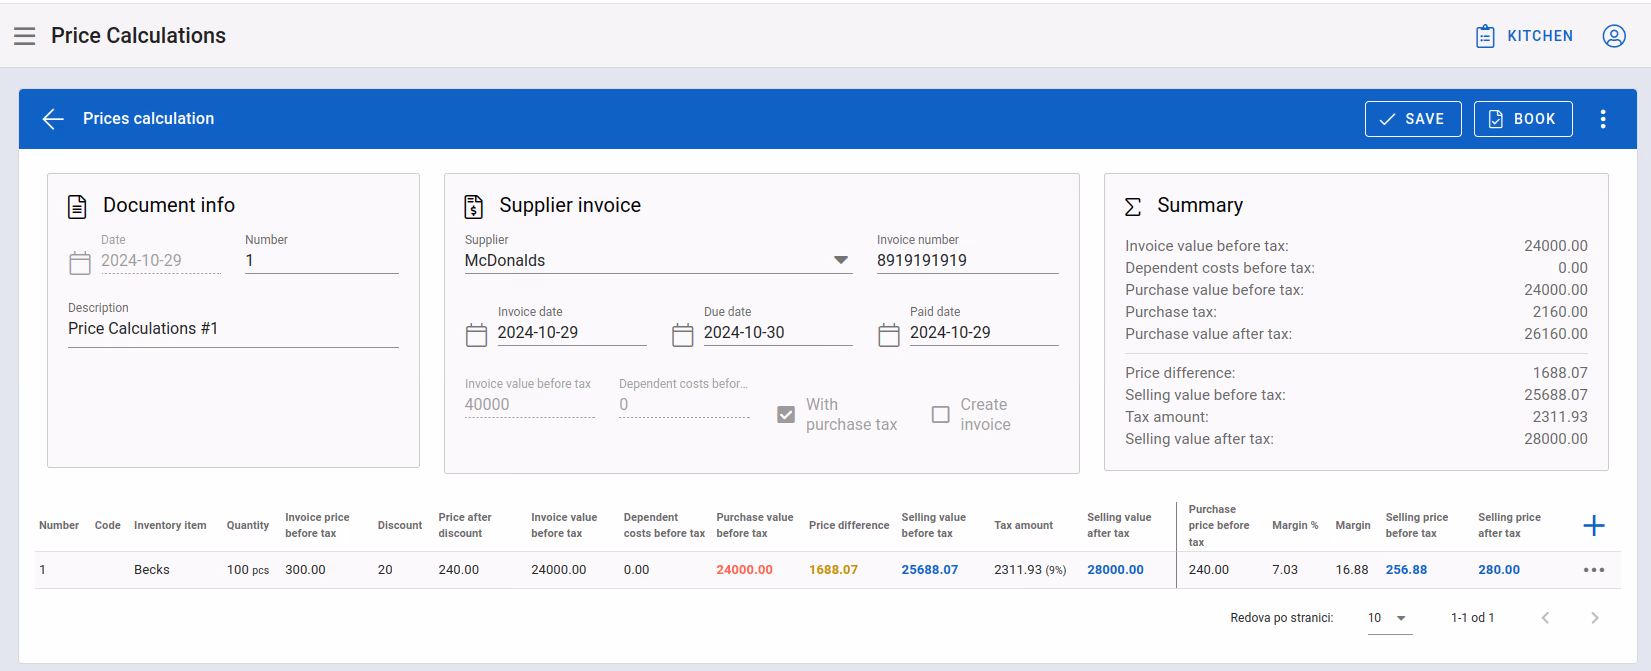Open the hamburger navigation menu
The image size is (1651, 671).
click(25, 36)
